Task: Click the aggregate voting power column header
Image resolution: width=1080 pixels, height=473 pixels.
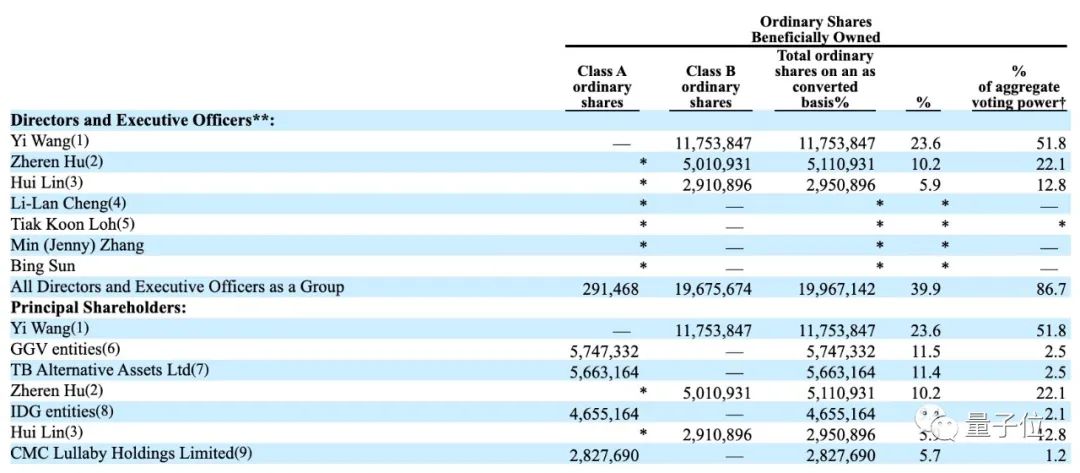Action: coord(1018,87)
